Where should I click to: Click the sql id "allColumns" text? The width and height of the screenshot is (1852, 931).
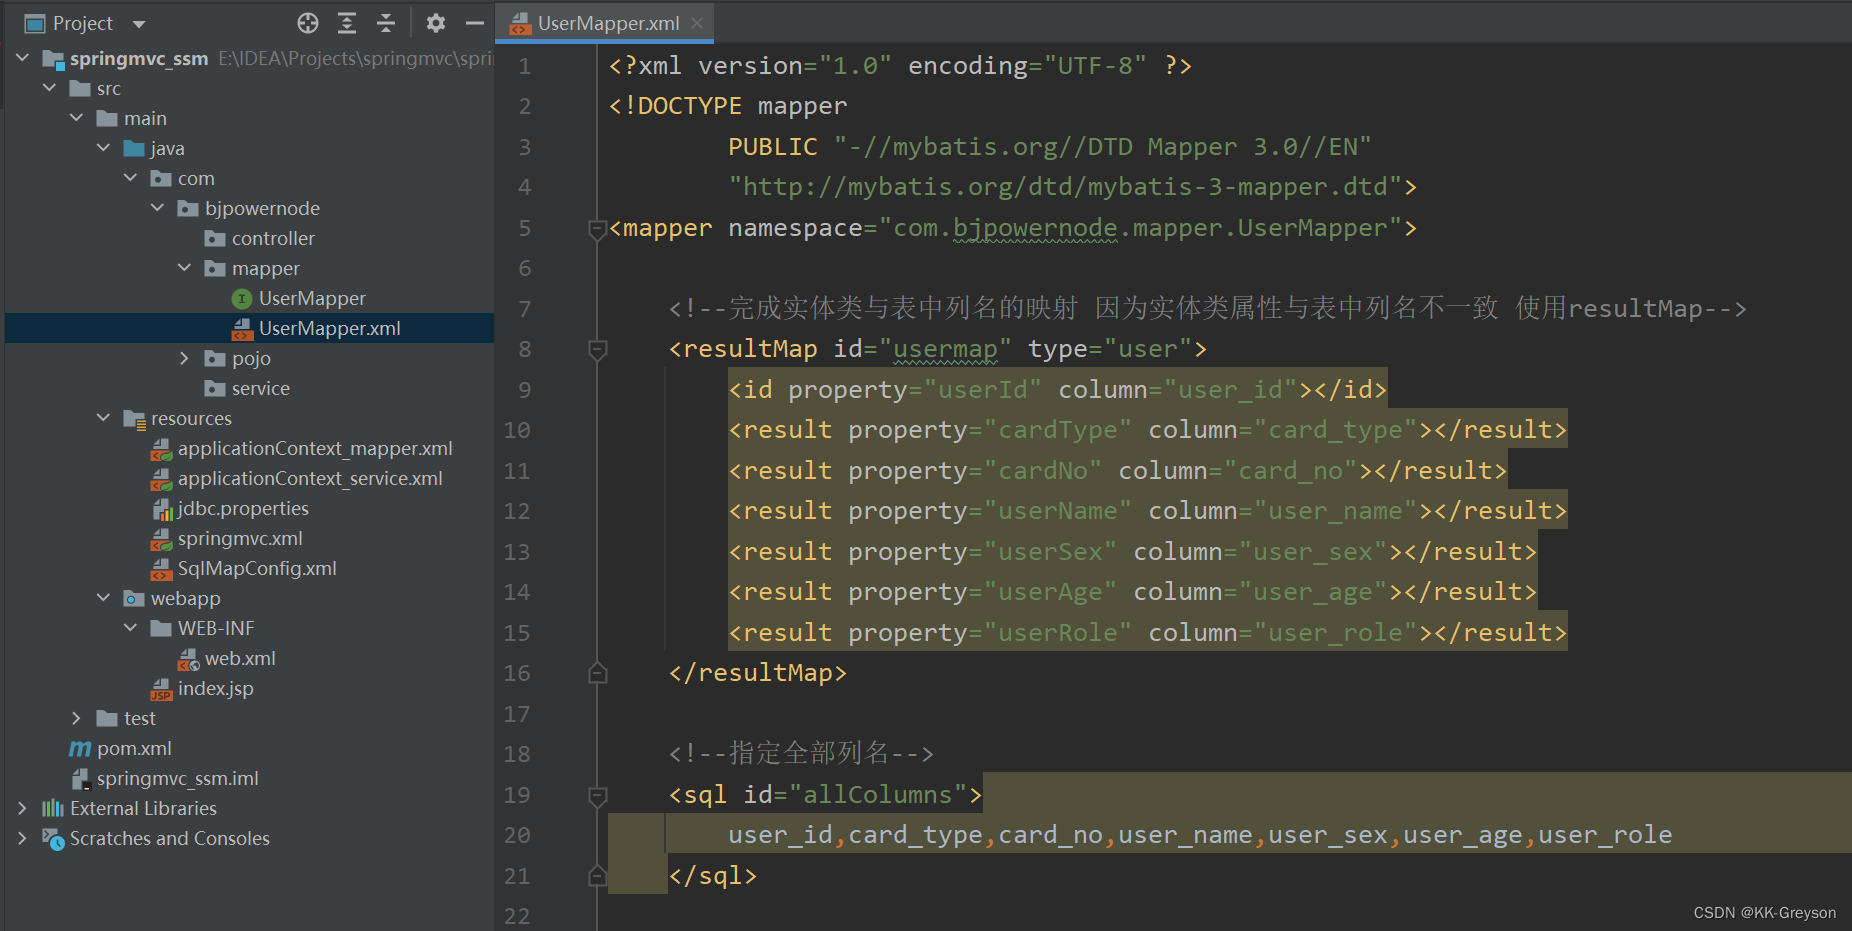(x=878, y=795)
